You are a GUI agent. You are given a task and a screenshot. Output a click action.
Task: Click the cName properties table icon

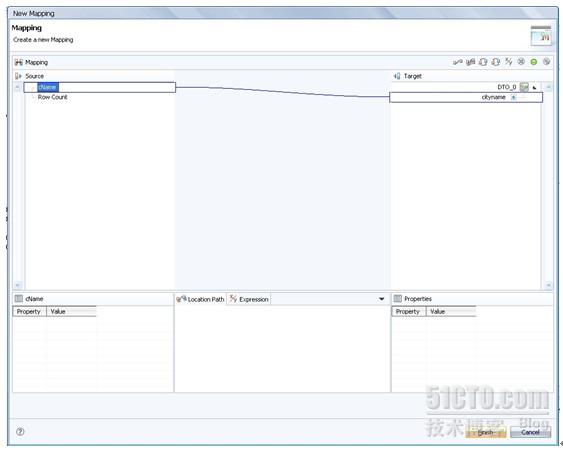click(x=19, y=299)
